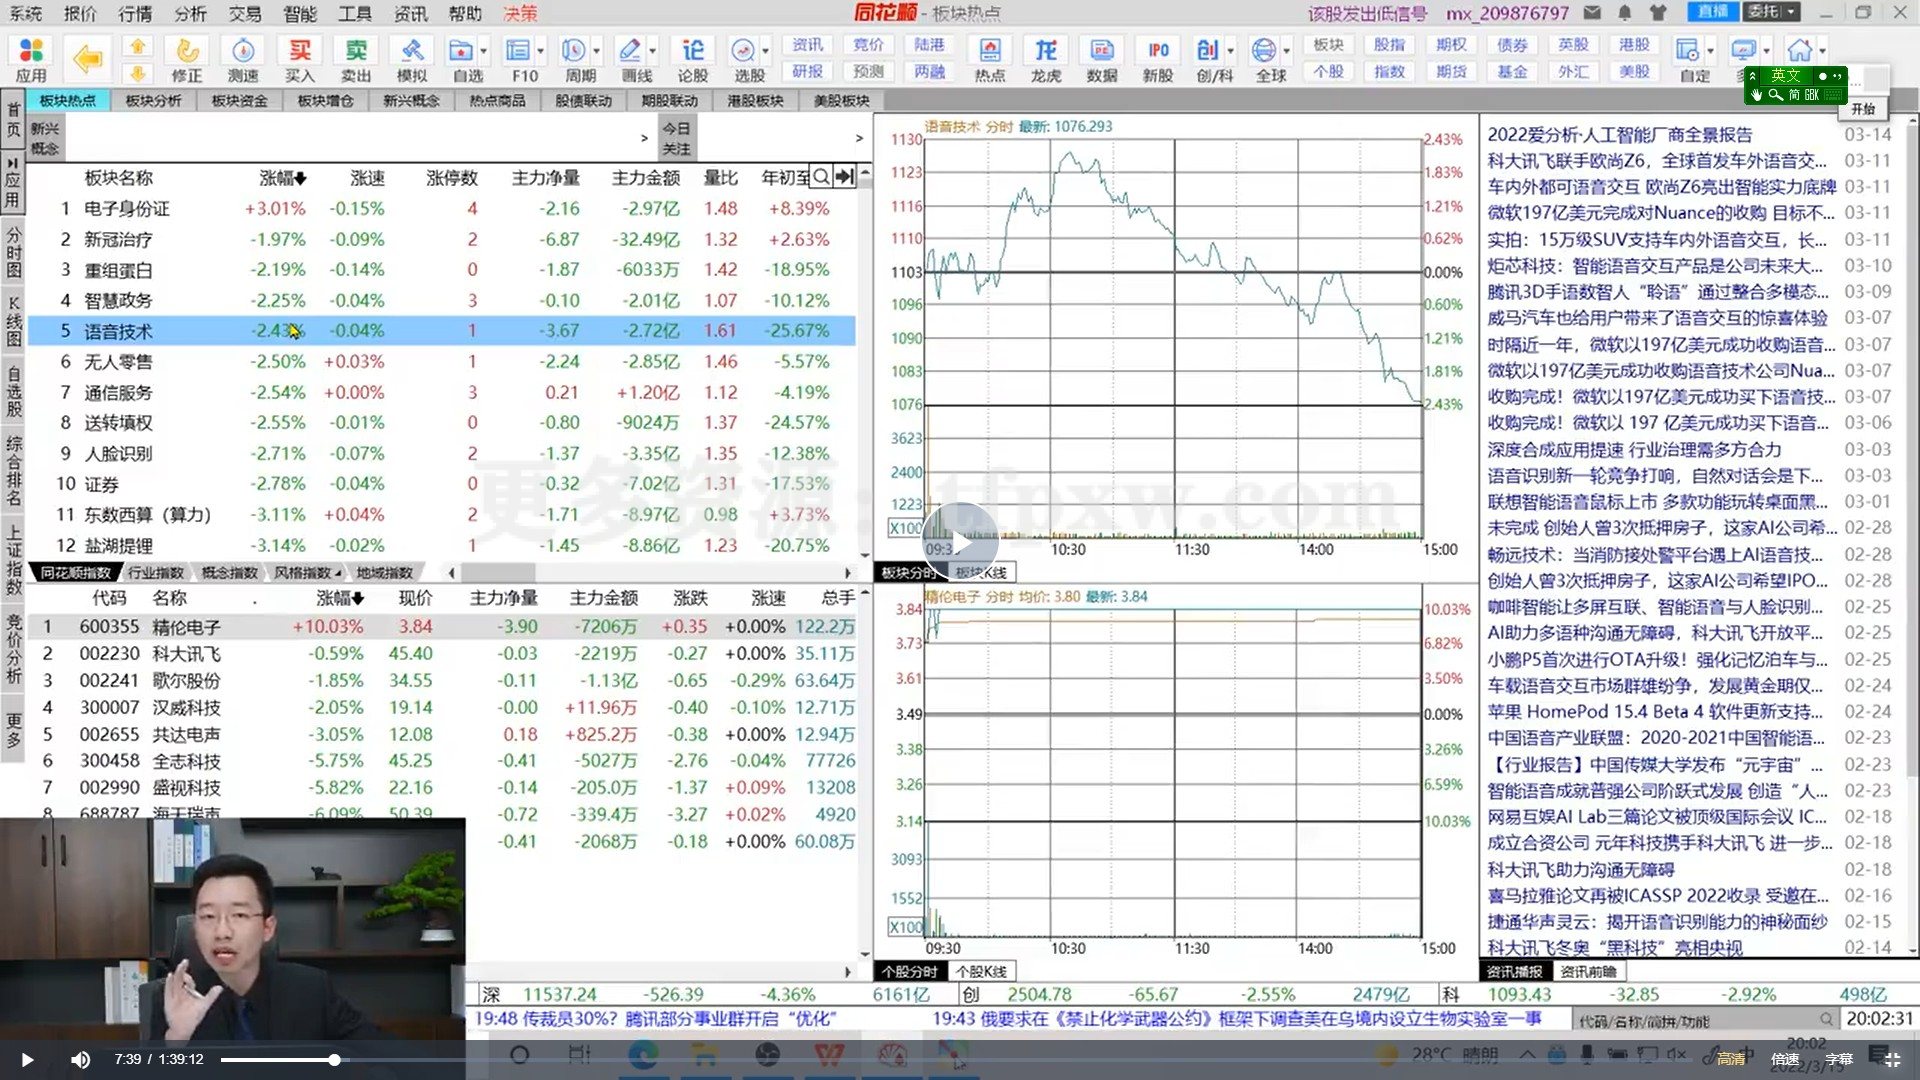The height and width of the screenshot is (1080, 1920).
Task: Open the 行情 menu
Action: [135, 13]
